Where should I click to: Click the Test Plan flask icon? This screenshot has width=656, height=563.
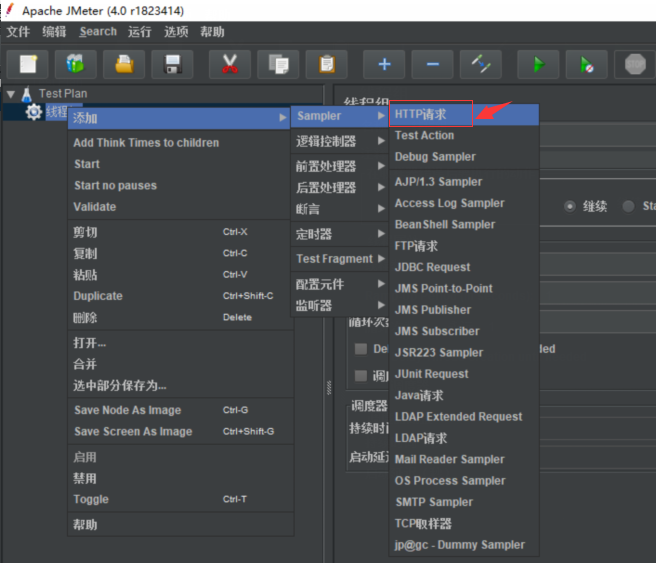point(27,94)
